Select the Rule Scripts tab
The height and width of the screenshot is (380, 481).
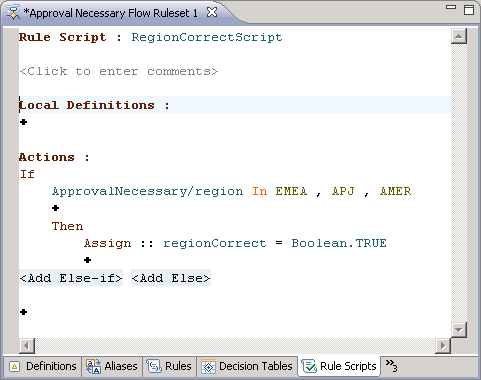pos(339,366)
